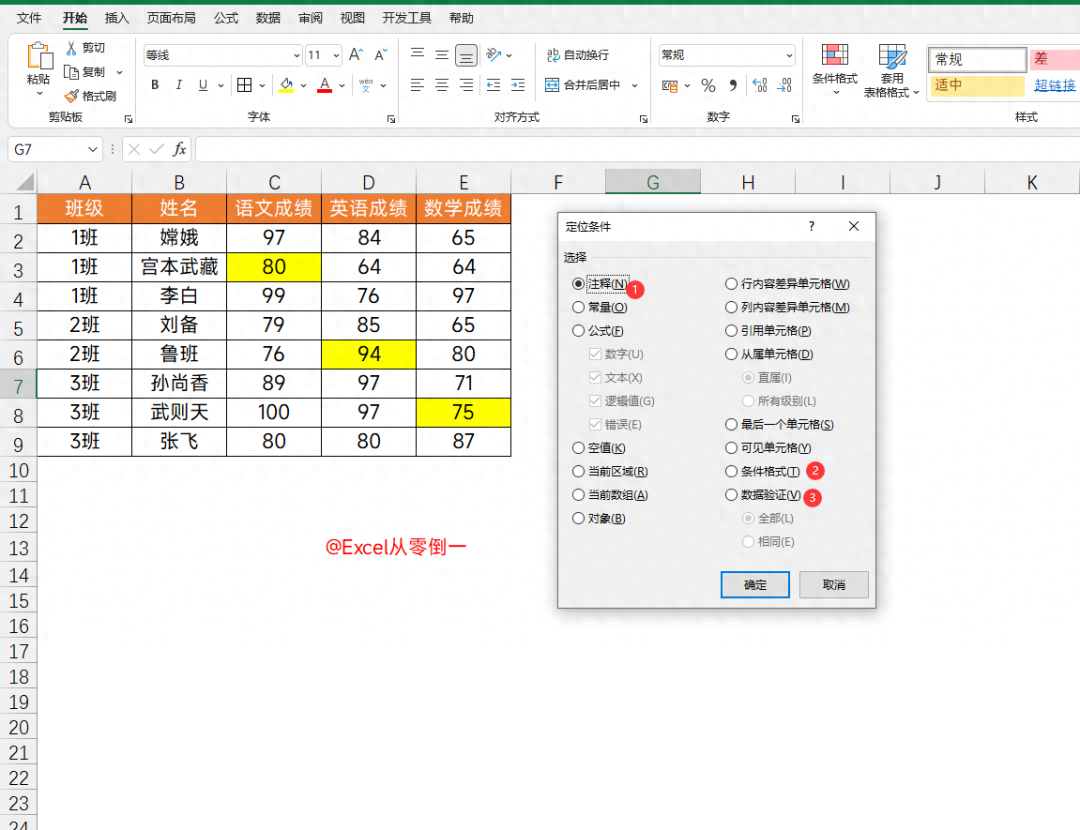The image size is (1080, 830).
Task: Click the cell borders icon
Action: point(245,85)
